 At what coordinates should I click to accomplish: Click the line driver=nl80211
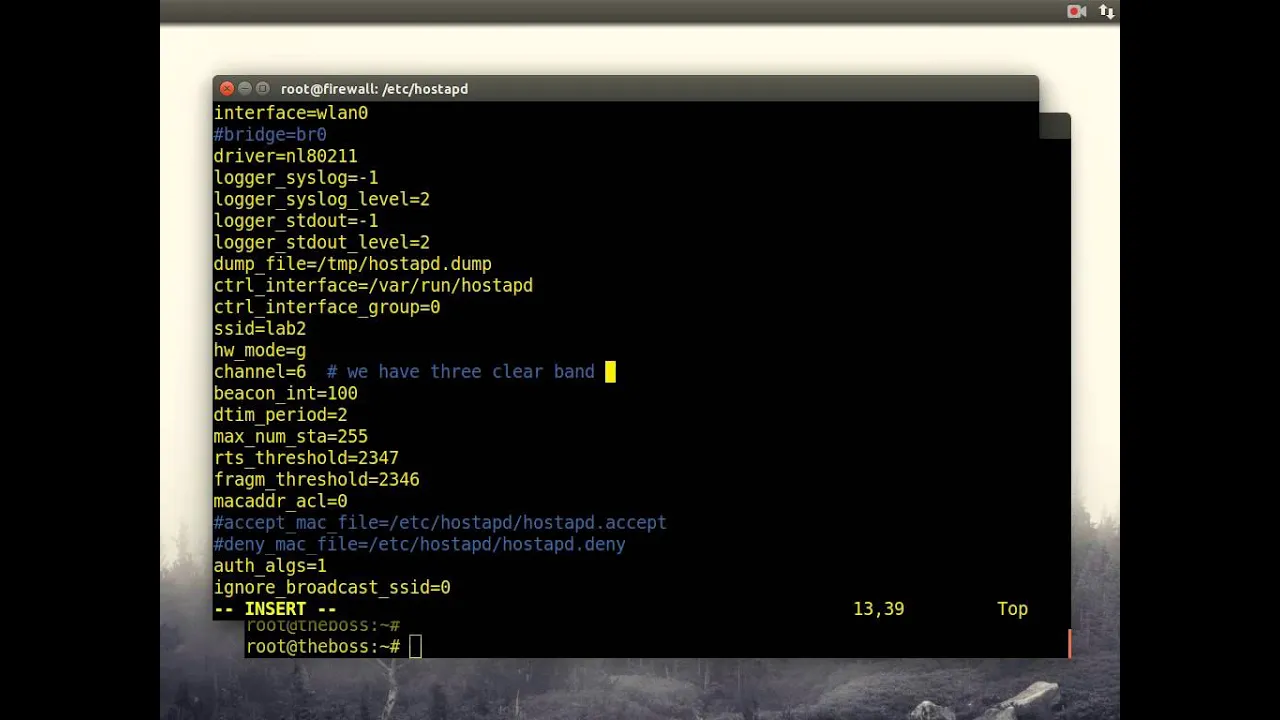click(286, 156)
